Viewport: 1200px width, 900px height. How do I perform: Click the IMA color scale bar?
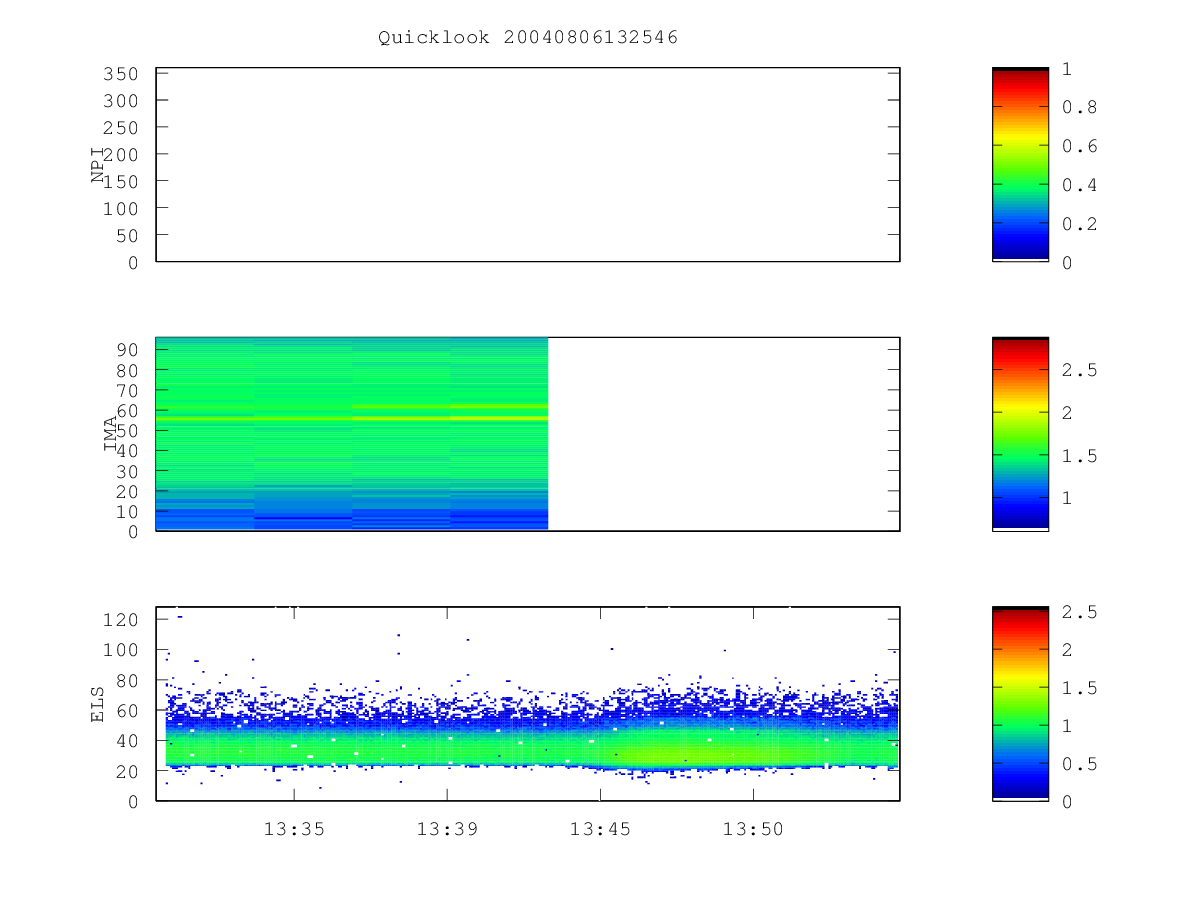(1020, 434)
